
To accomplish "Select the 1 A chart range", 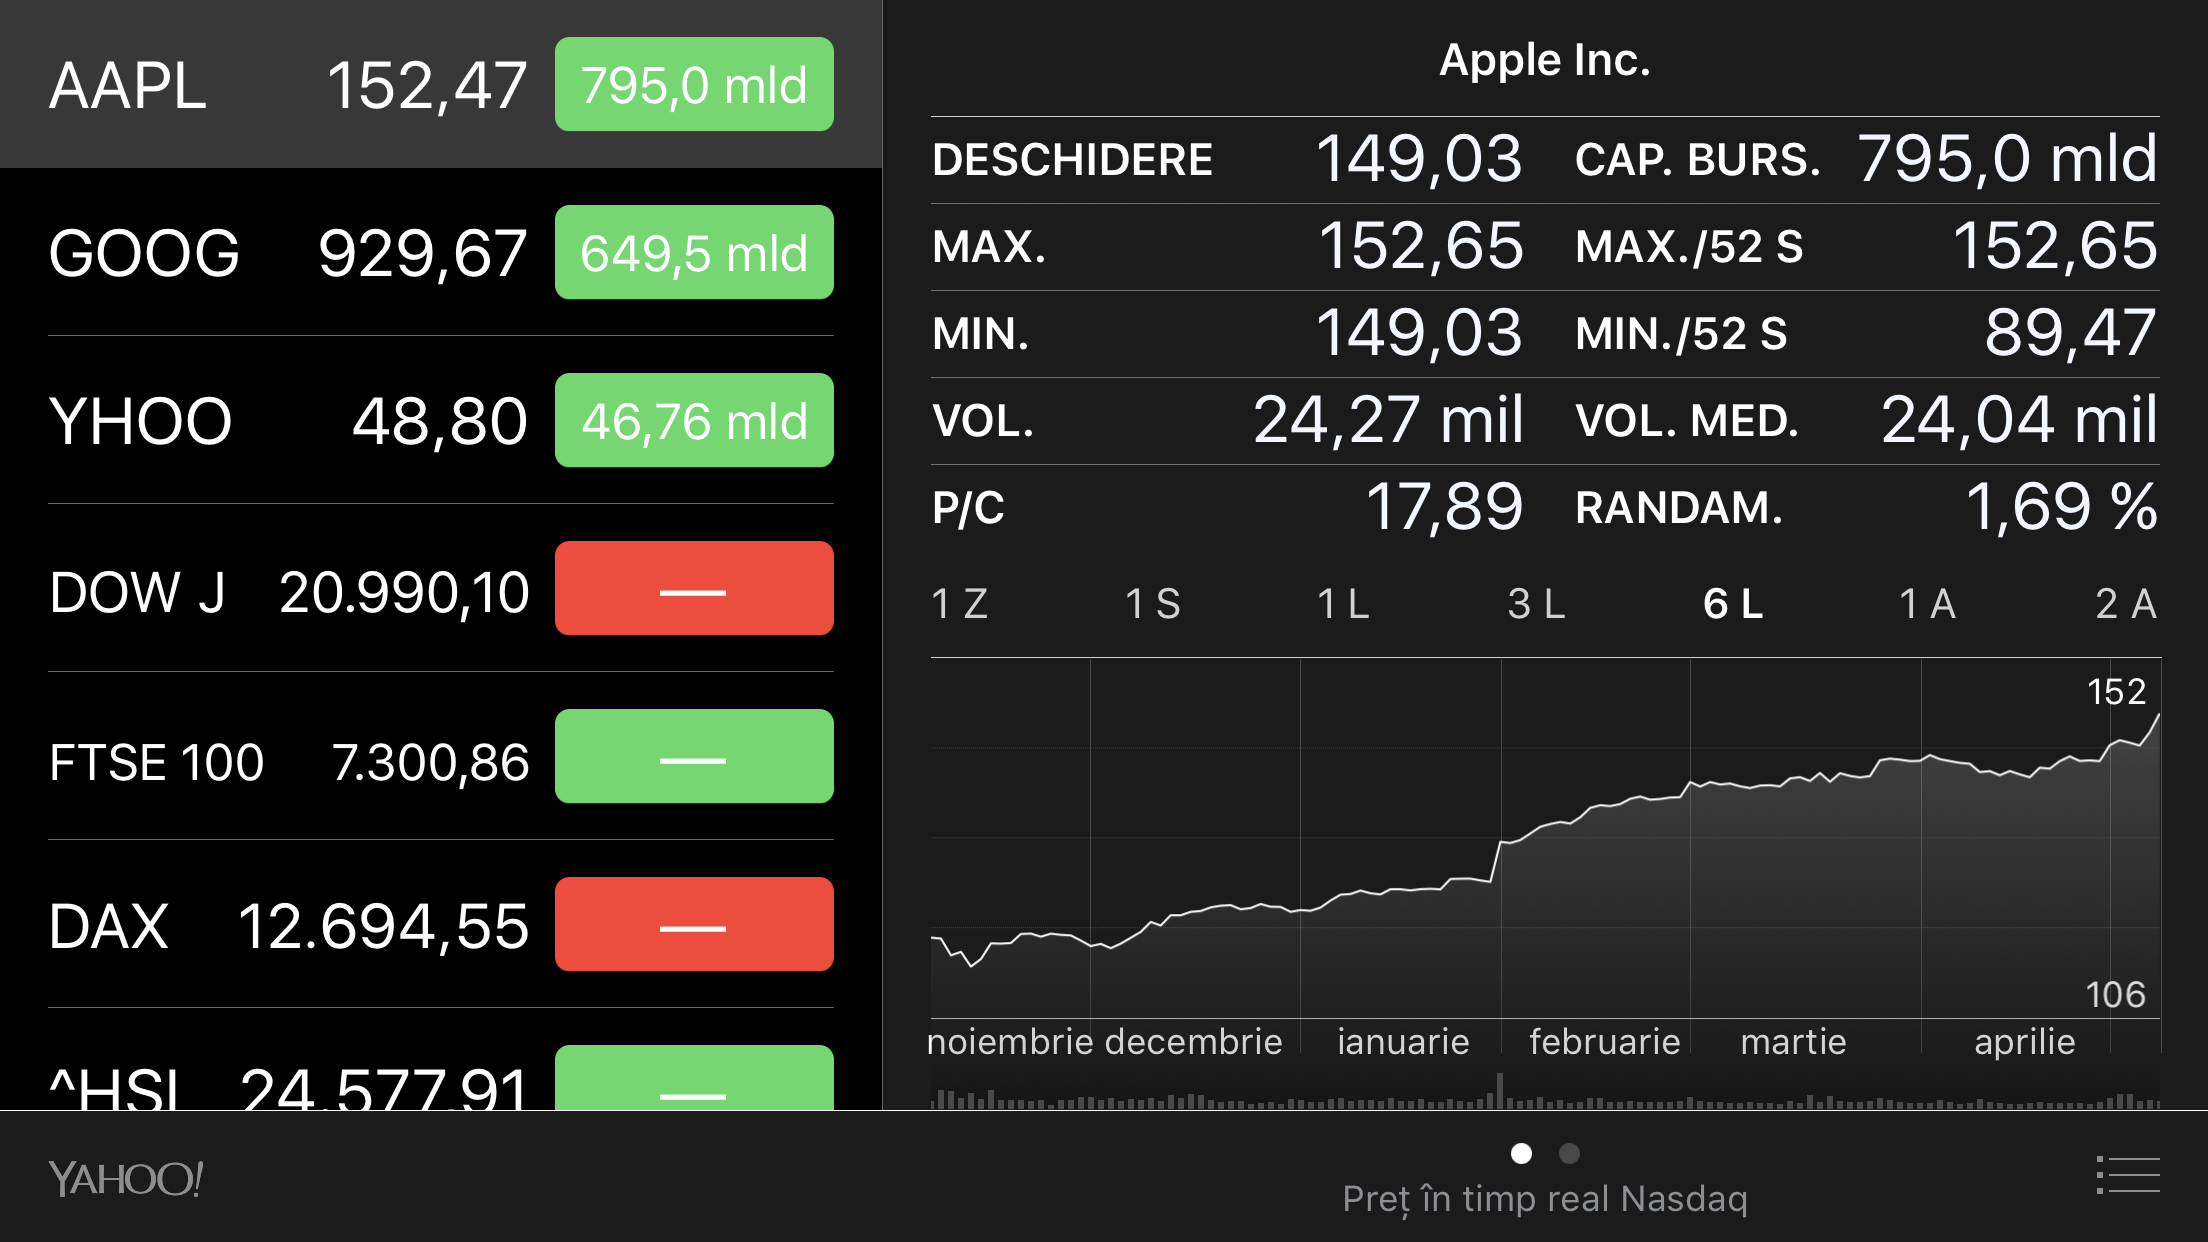I will [x=1927, y=603].
